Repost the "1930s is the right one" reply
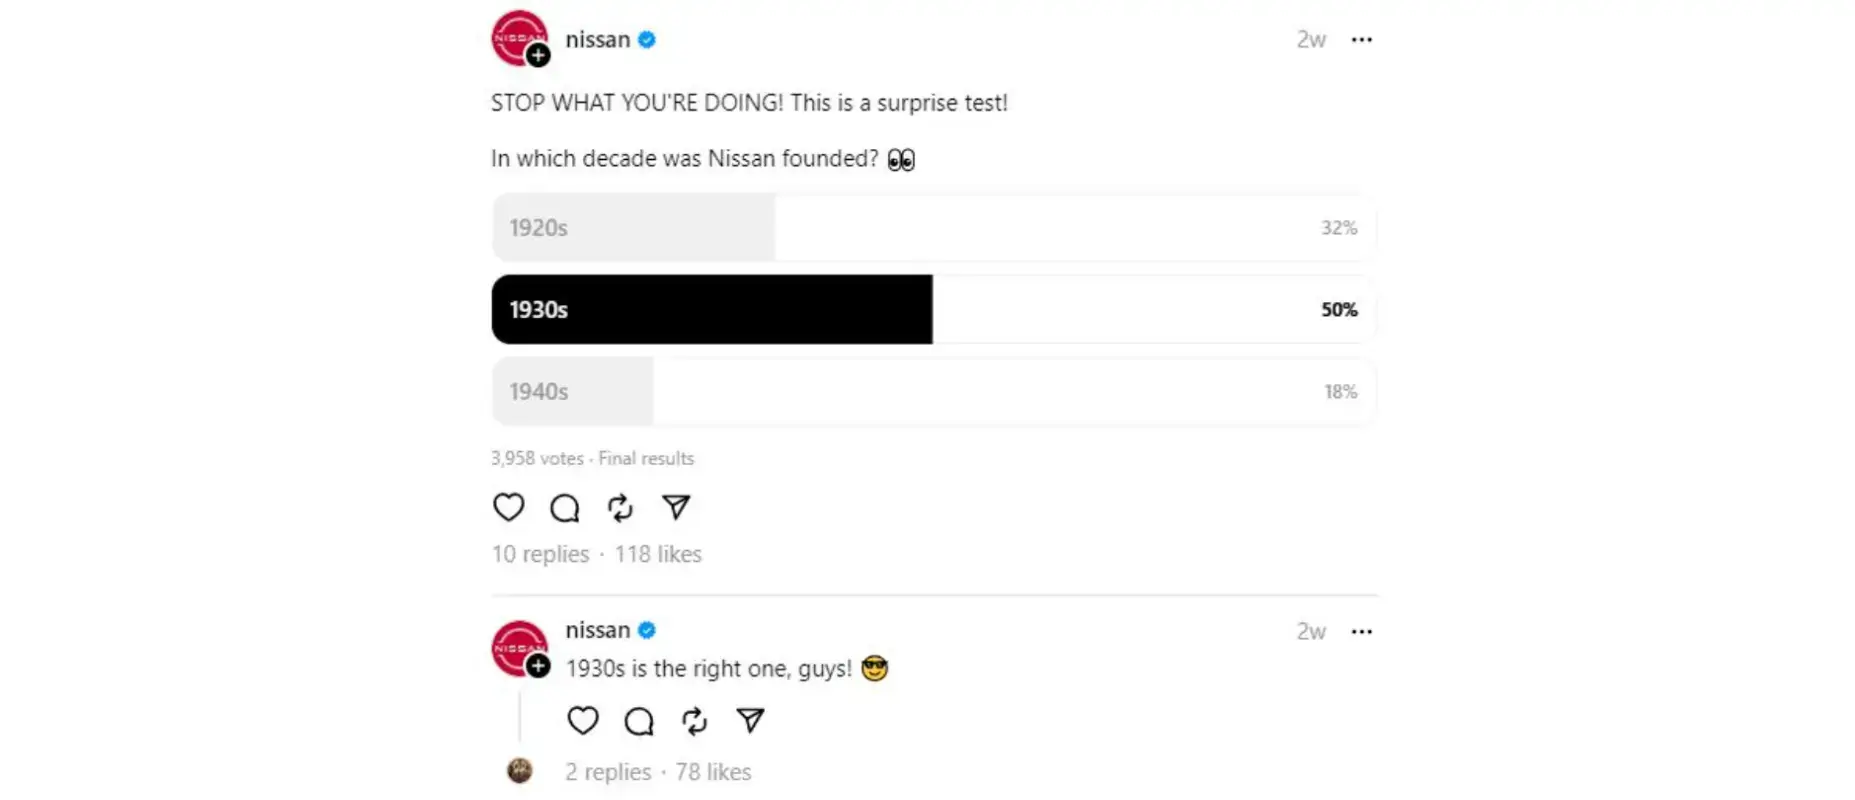1855x800 pixels. 694,721
